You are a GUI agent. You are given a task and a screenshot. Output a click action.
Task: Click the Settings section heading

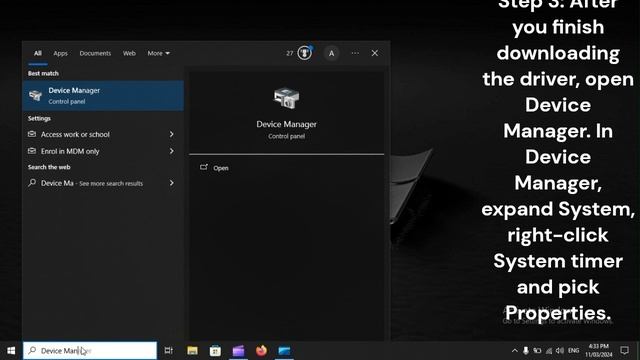pyautogui.click(x=39, y=118)
